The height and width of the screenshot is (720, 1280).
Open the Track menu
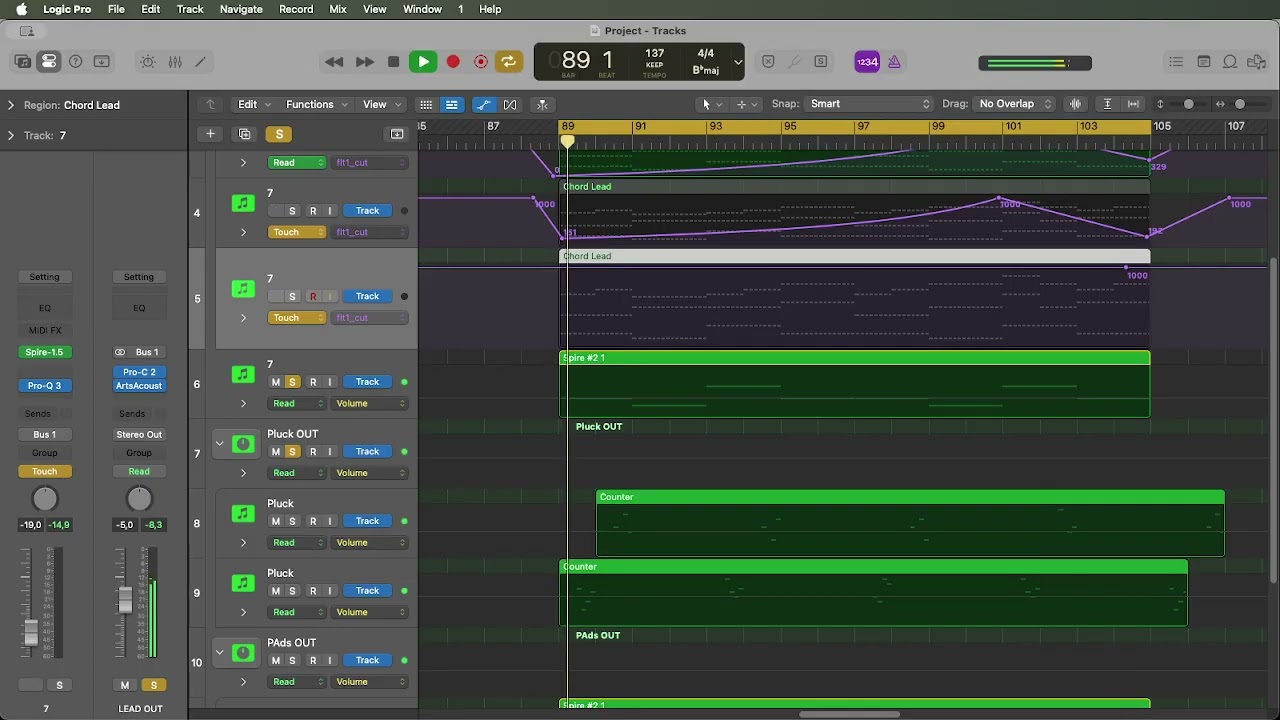coord(190,9)
